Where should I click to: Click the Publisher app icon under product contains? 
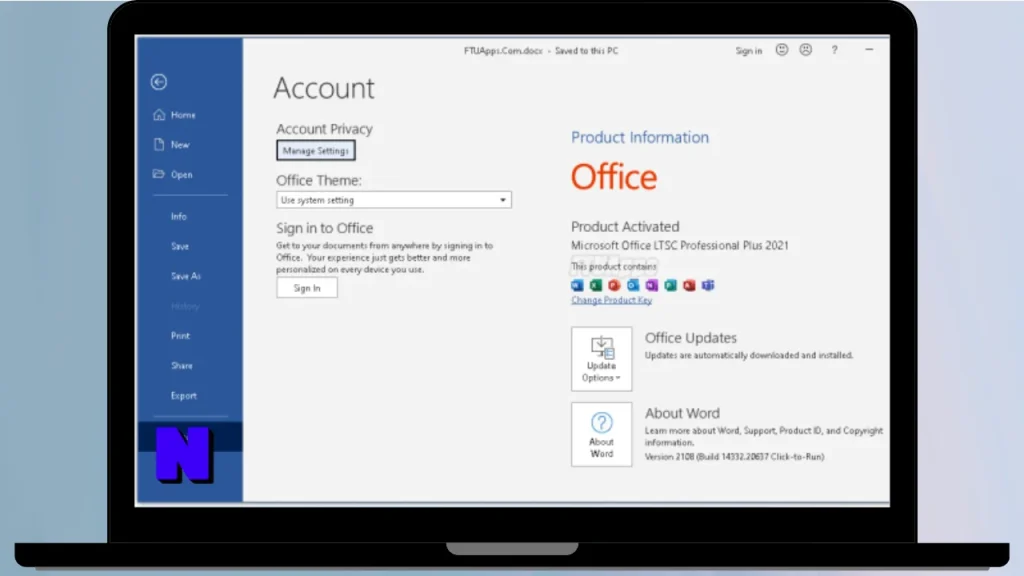670,285
